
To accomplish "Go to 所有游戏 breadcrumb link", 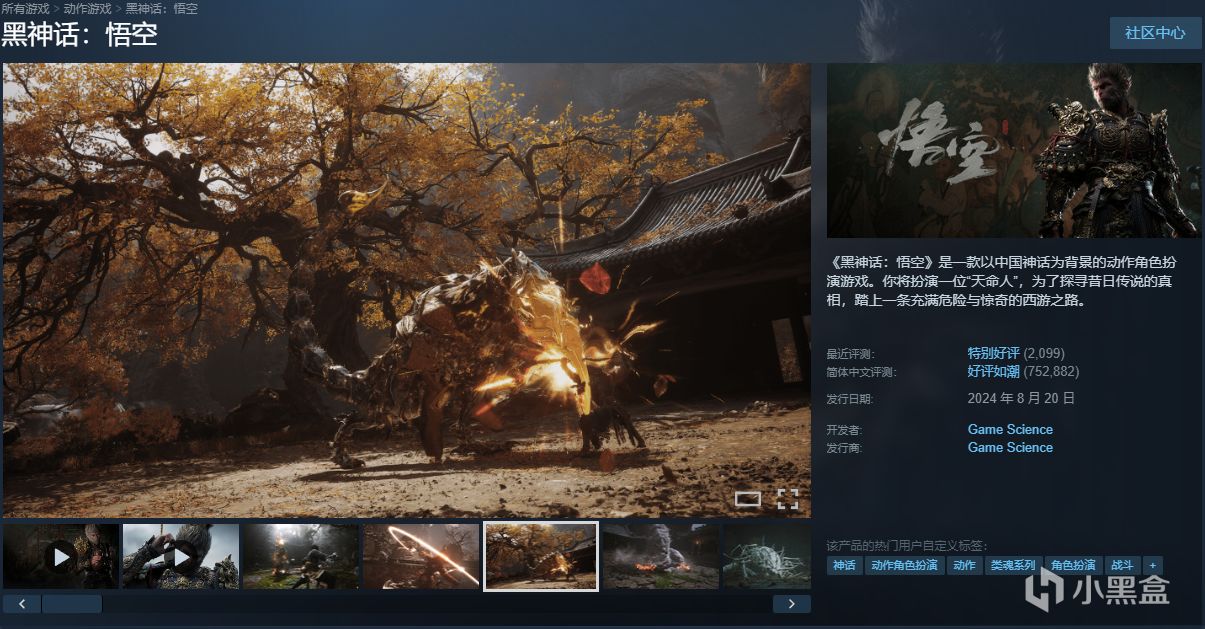I will click(25, 8).
